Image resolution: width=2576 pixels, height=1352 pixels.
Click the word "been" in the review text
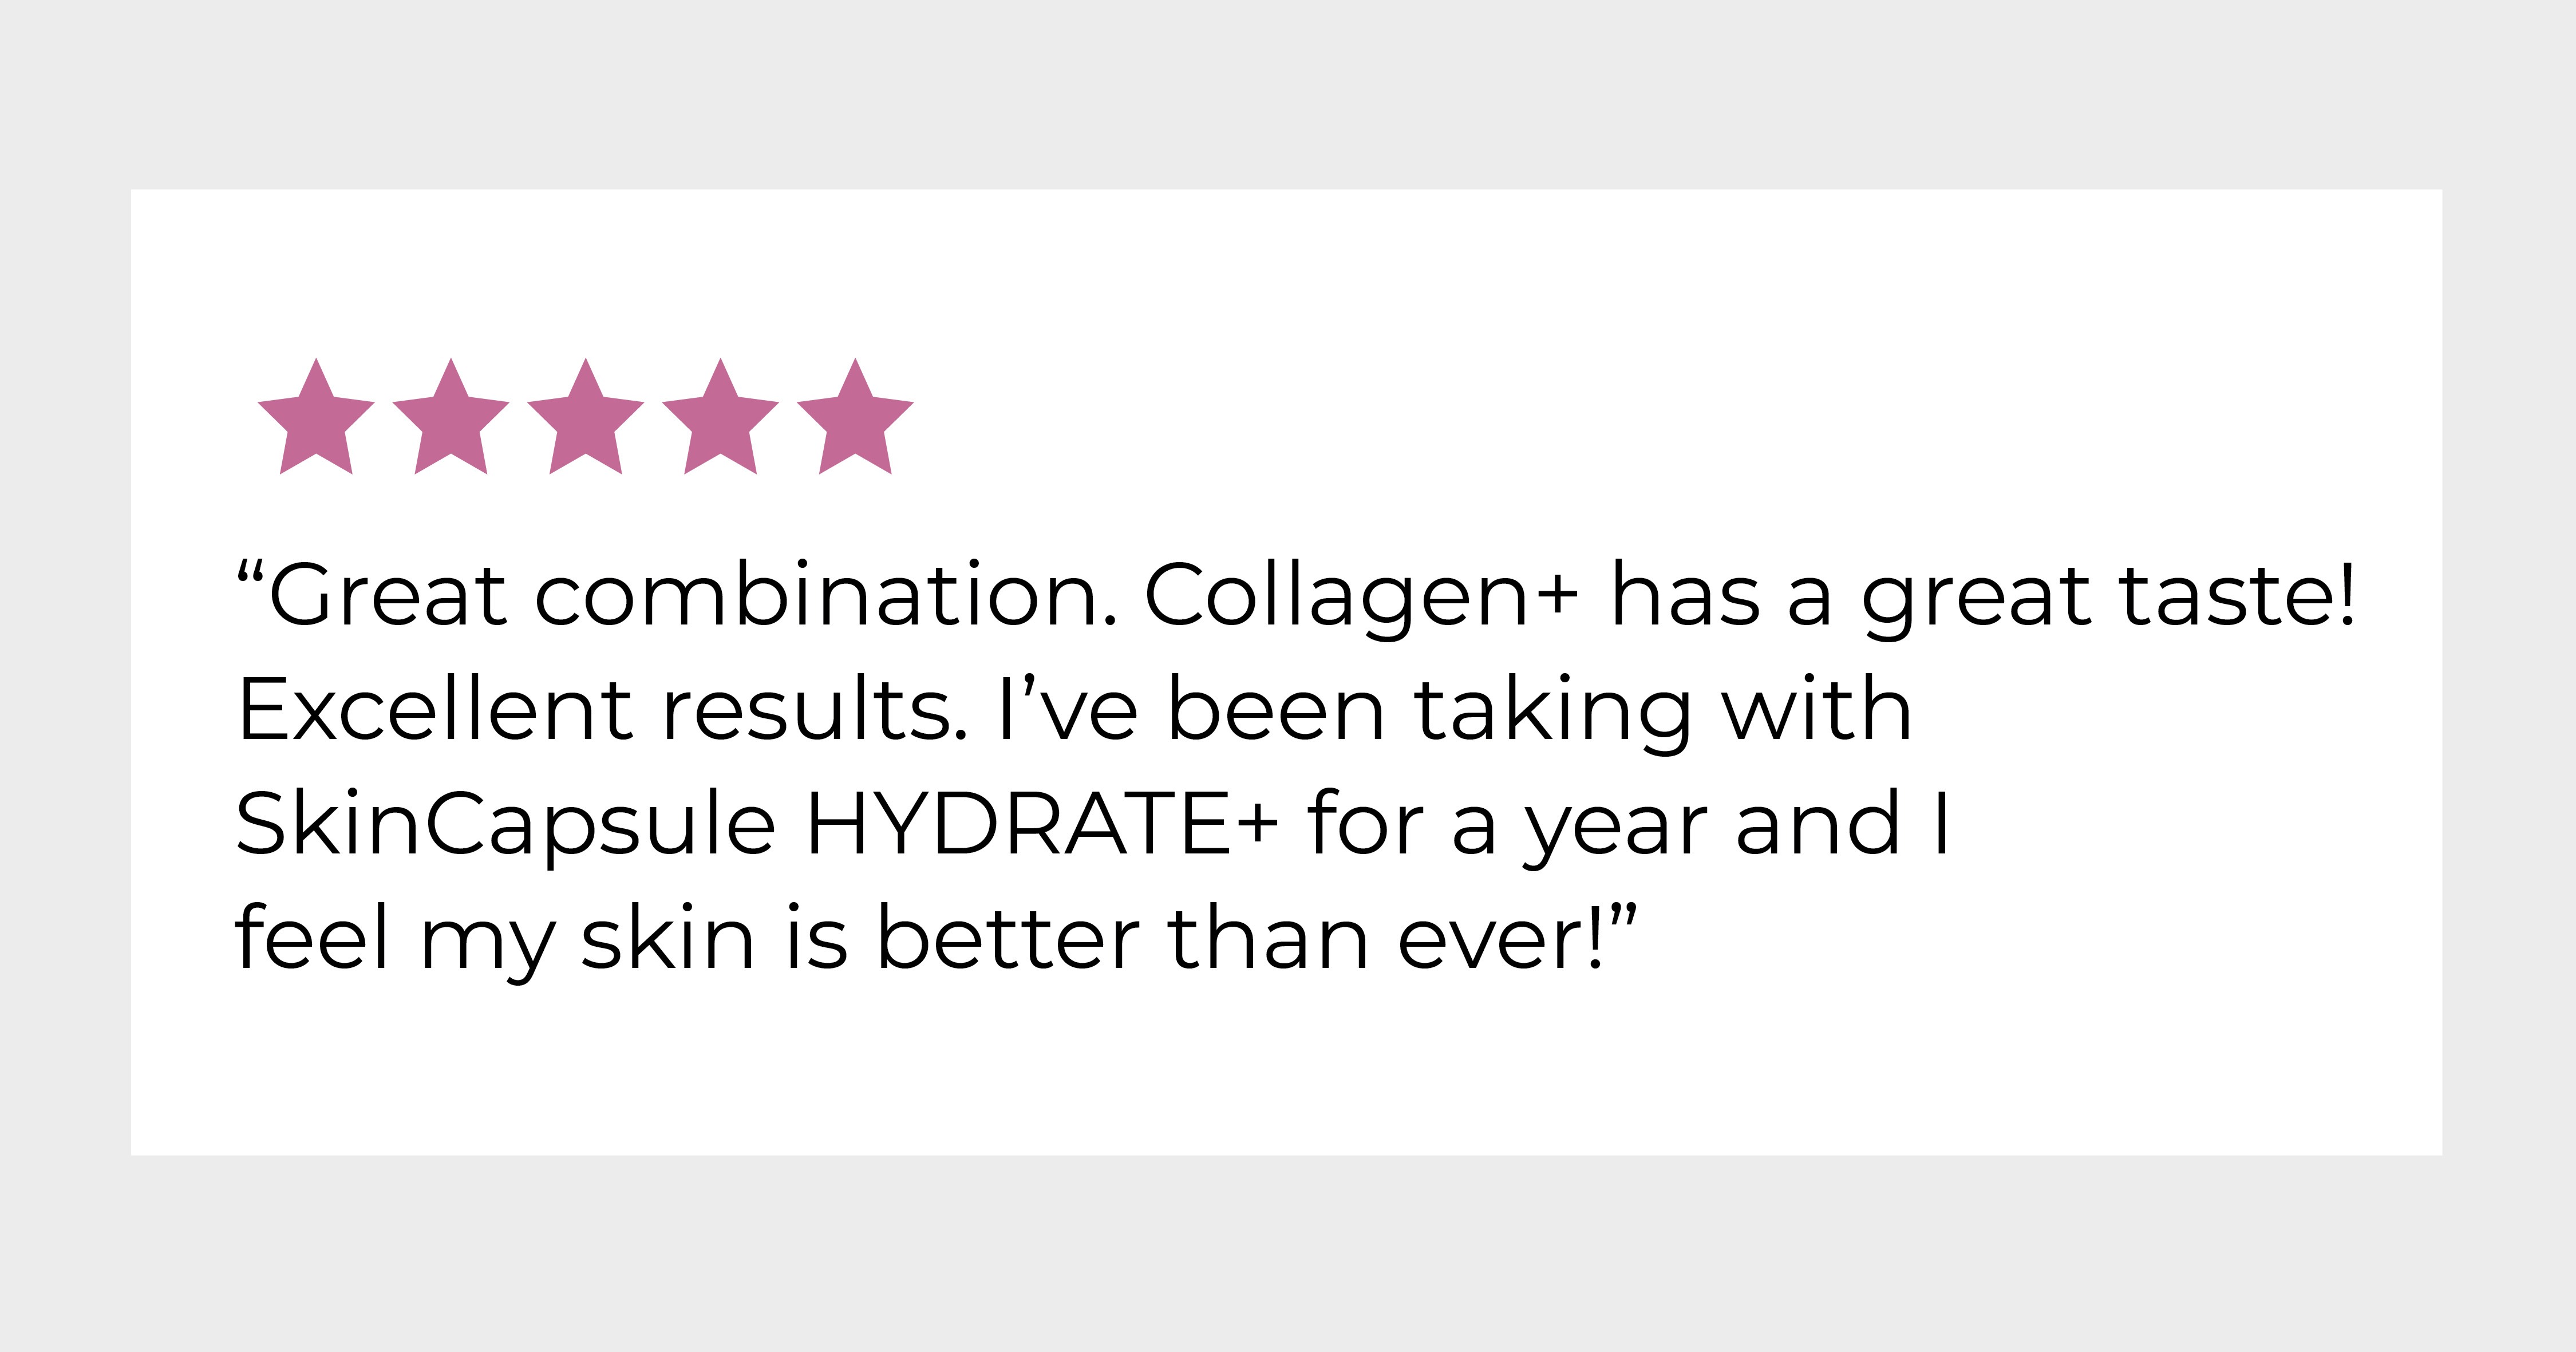pyautogui.click(x=1276, y=710)
